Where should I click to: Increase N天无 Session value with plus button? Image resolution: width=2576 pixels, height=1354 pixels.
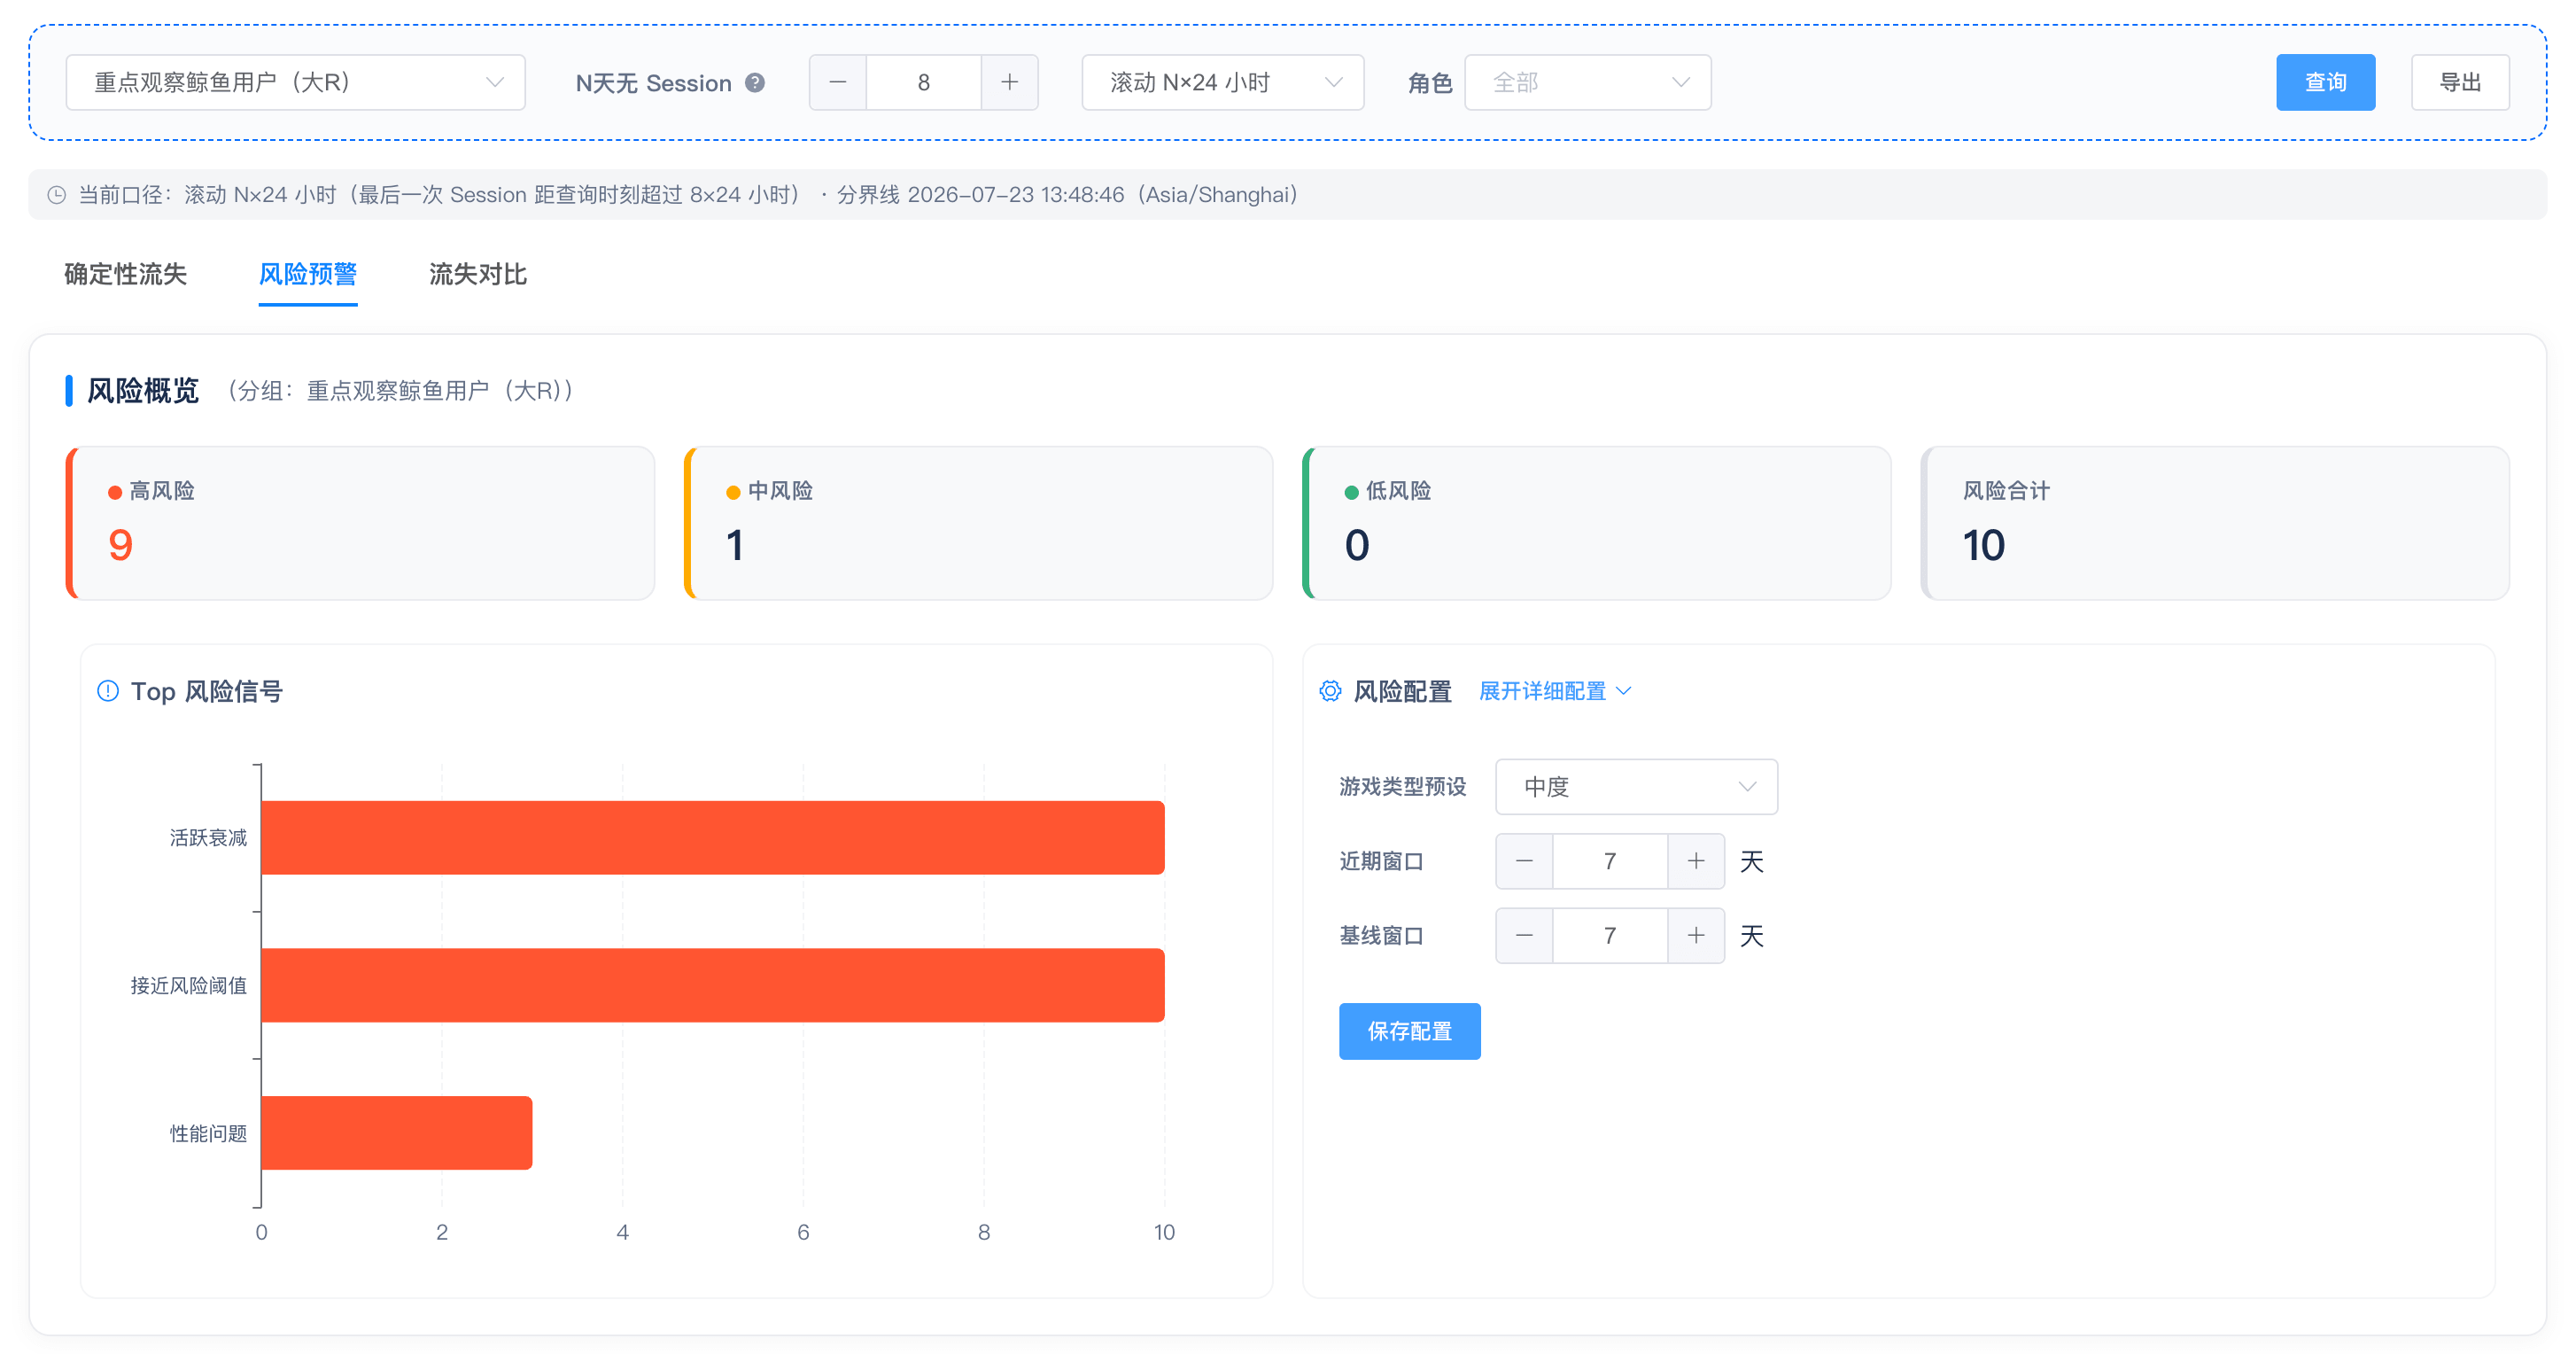pyautogui.click(x=1010, y=83)
